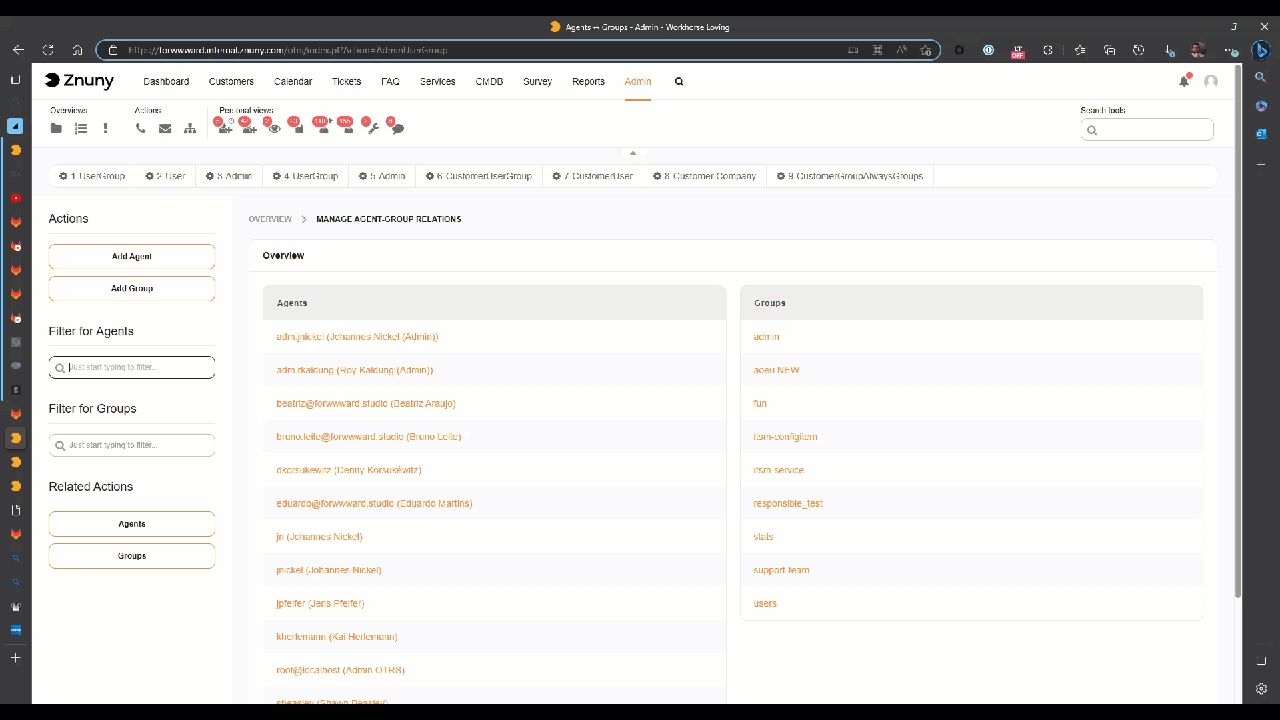Create a new phone ticket
This screenshot has height=720, width=1280.
[140, 128]
